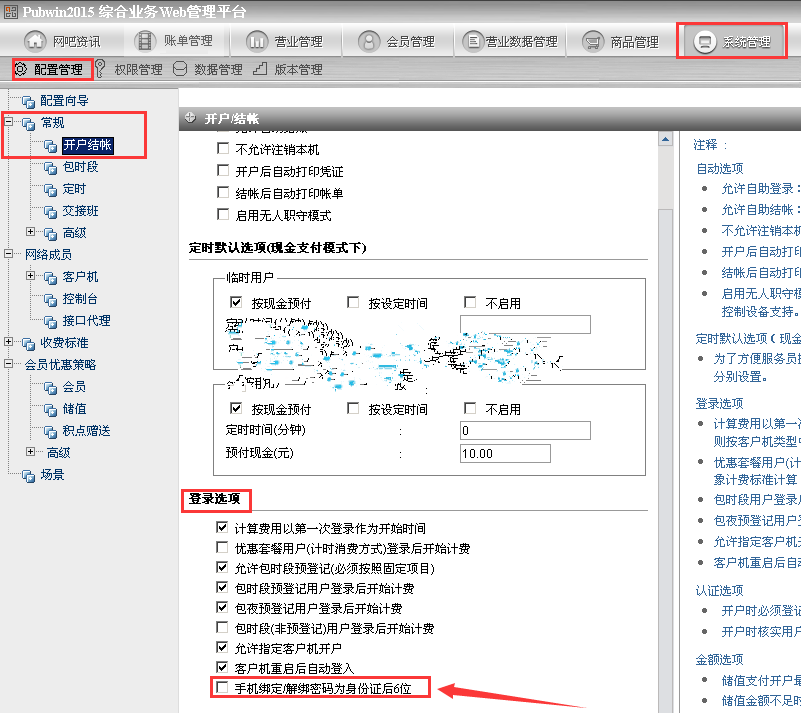Collapse the 常规 tree node
The height and width of the screenshot is (713, 801).
9,123
